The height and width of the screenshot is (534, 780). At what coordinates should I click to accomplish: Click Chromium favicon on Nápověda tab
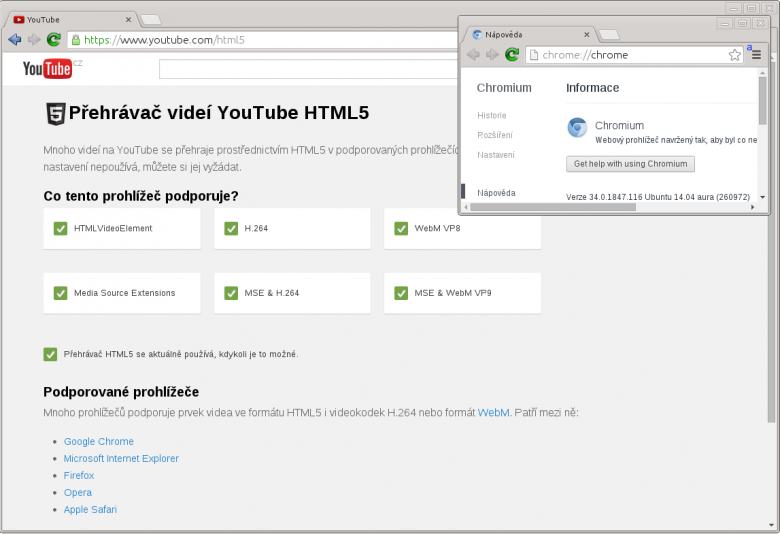click(x=477, y=34)
